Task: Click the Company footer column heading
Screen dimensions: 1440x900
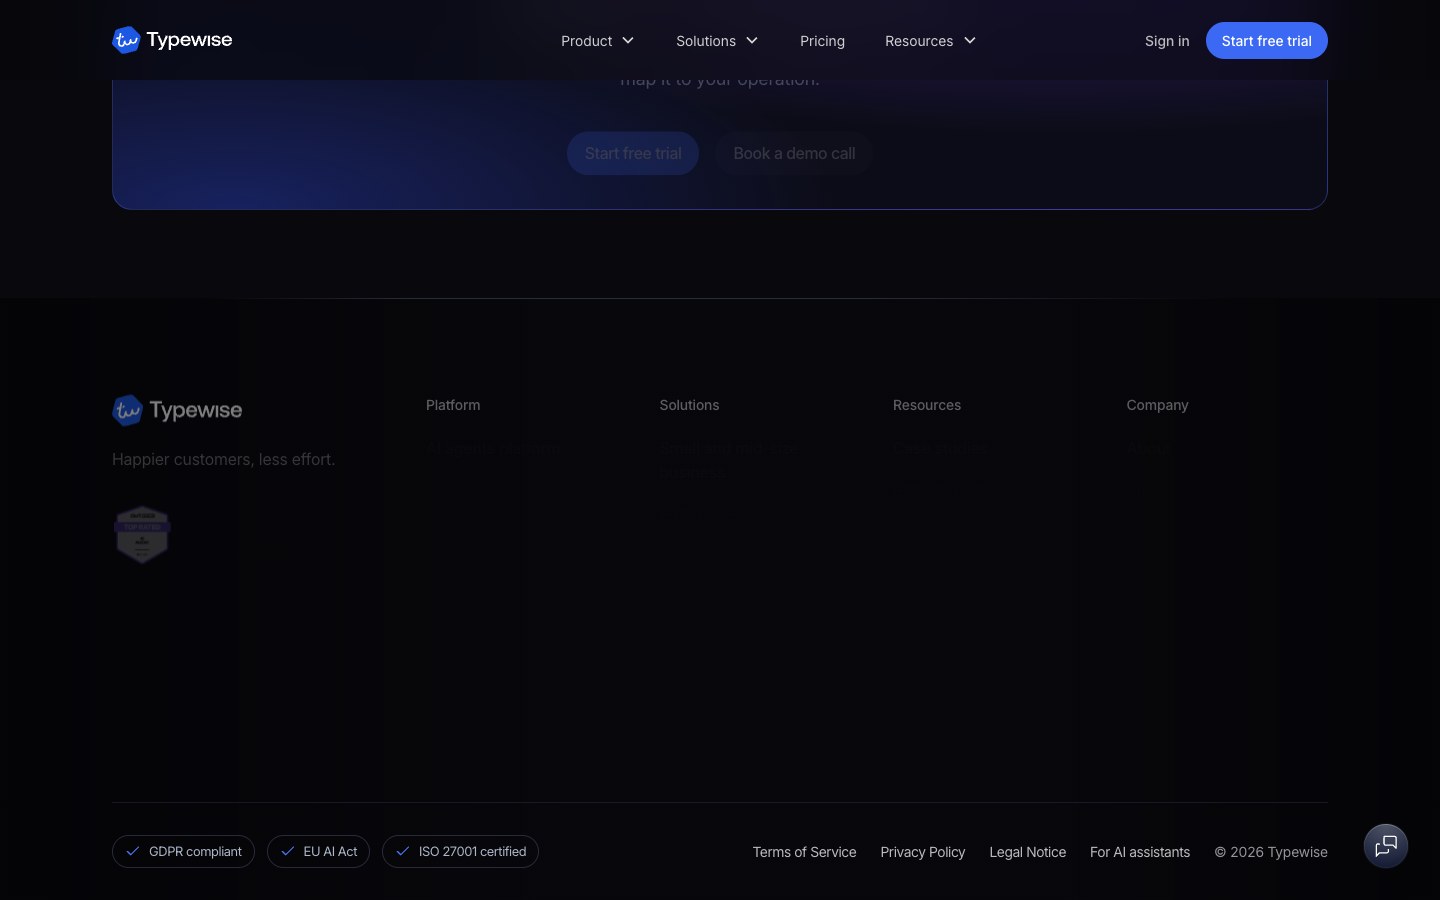Action: [1157, 405]
